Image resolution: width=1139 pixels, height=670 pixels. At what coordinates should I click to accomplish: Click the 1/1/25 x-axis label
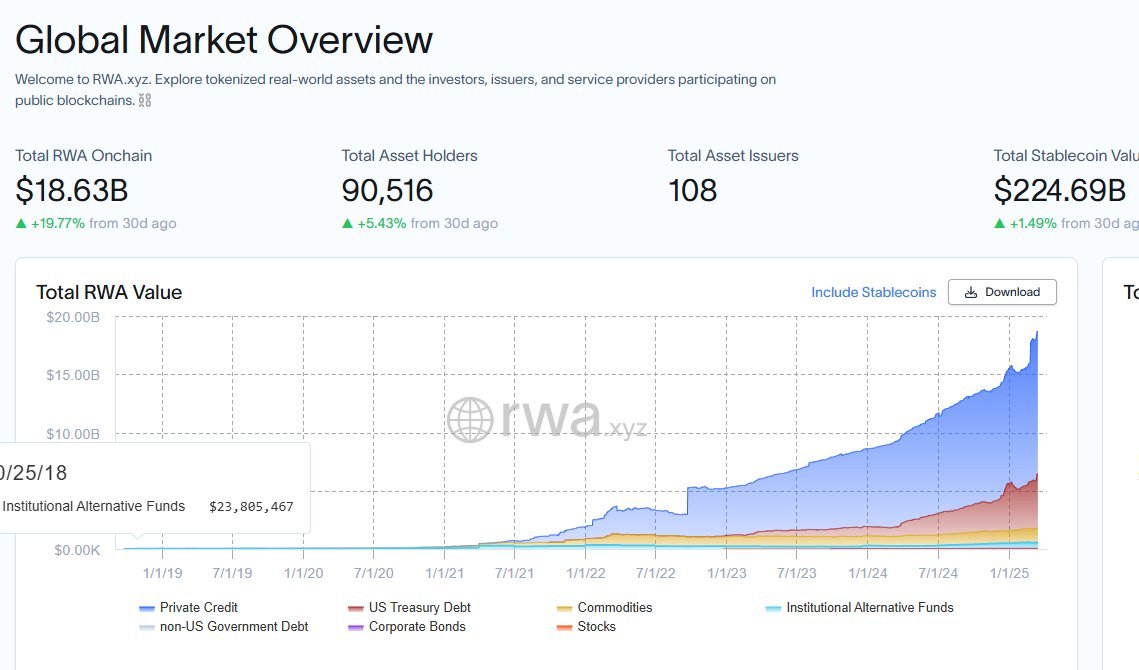coord(1009,573)
